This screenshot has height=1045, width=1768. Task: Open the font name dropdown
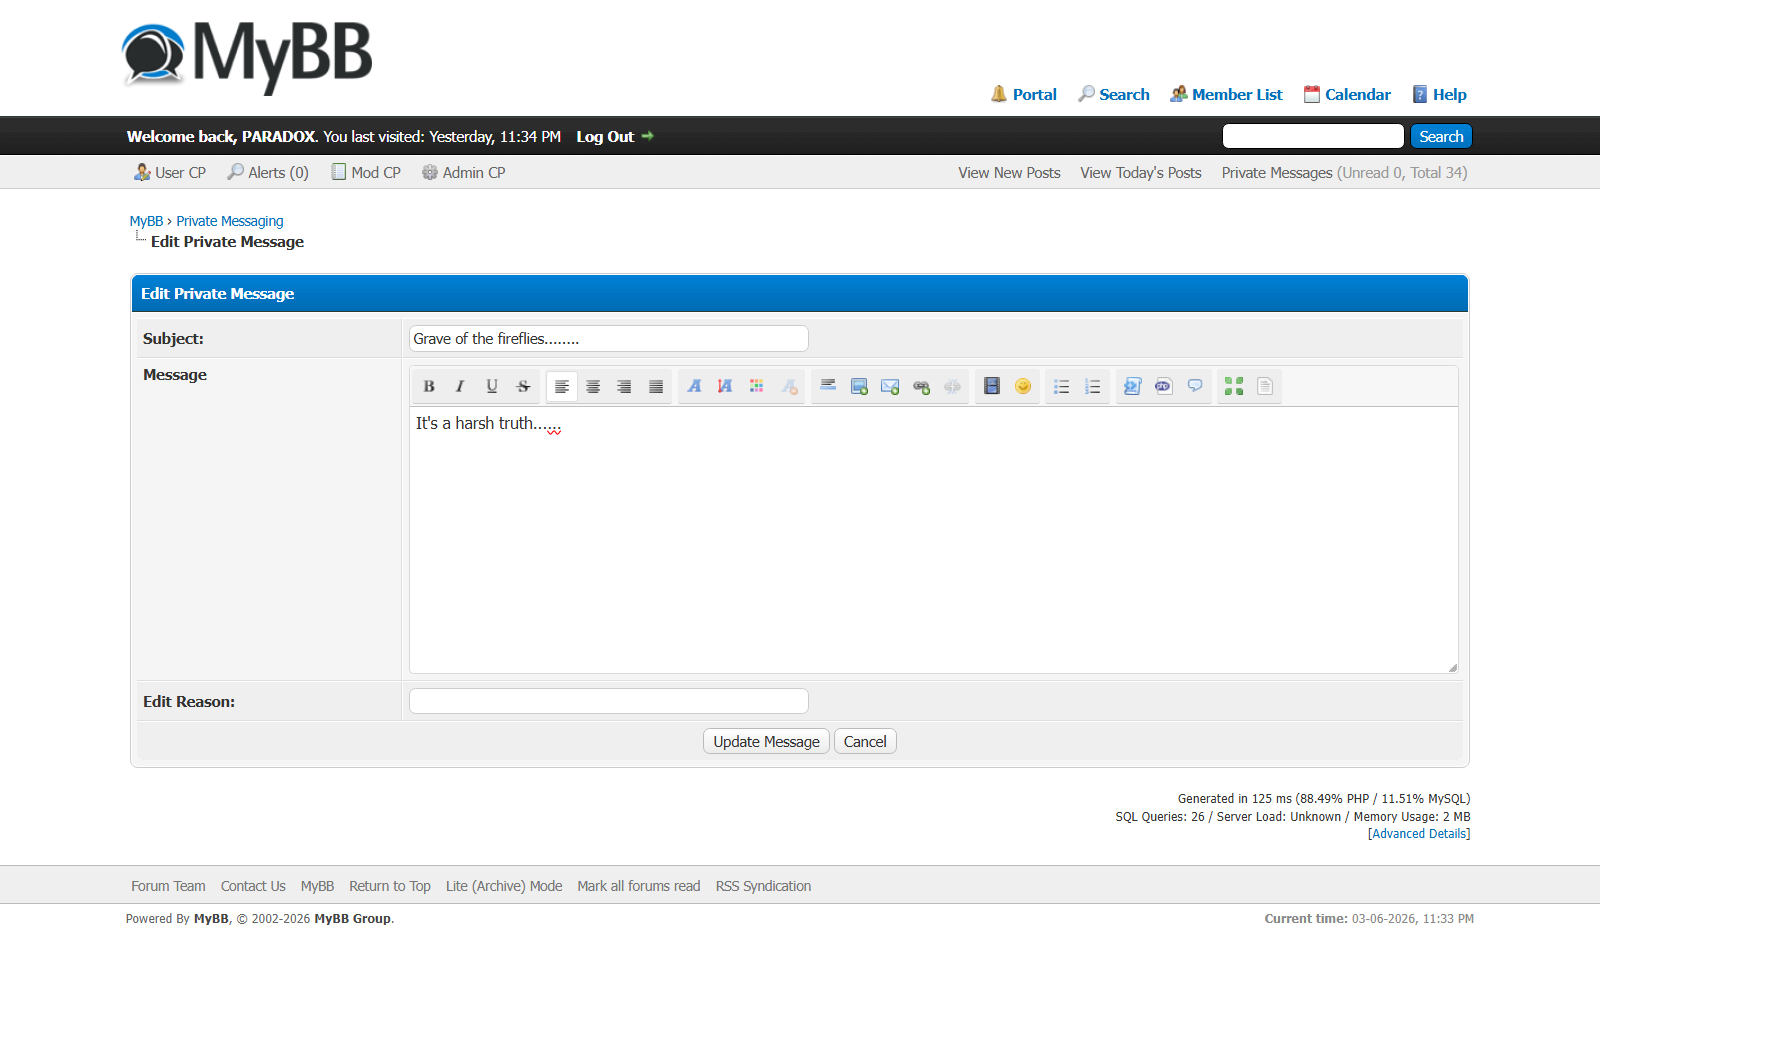(x=694, y=386)
